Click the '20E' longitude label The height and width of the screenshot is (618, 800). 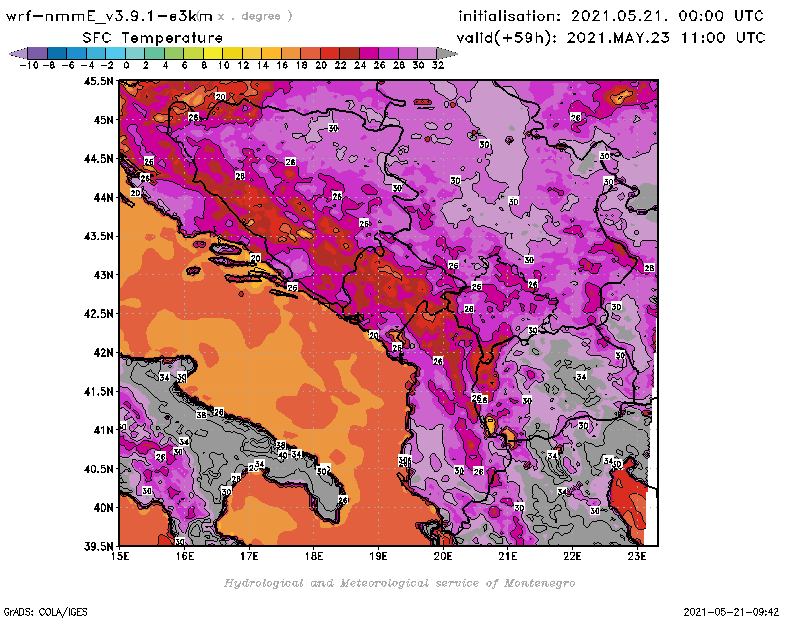443,556
